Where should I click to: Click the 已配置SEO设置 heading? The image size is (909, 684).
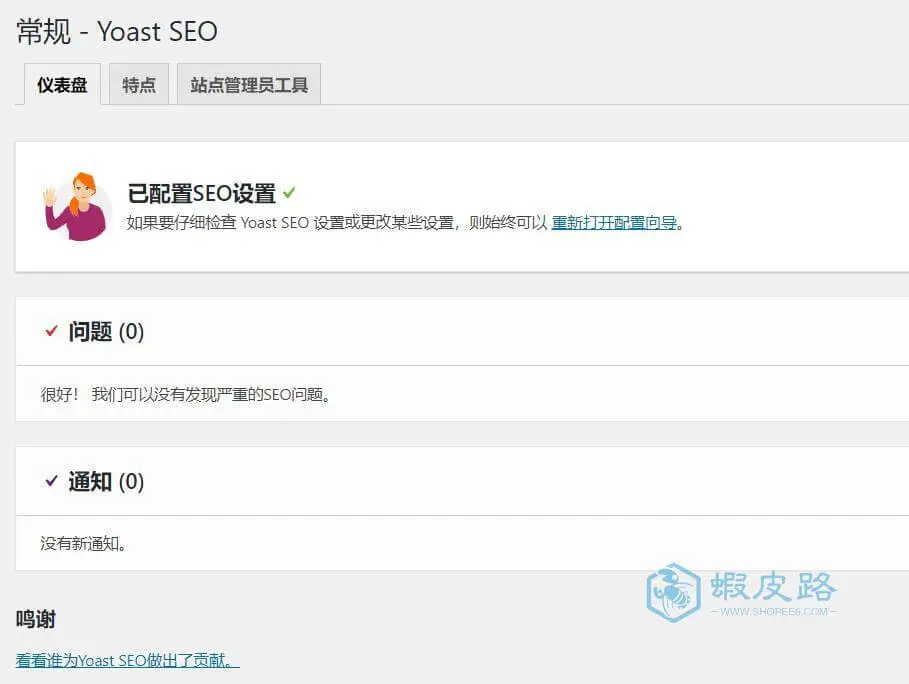202,193
